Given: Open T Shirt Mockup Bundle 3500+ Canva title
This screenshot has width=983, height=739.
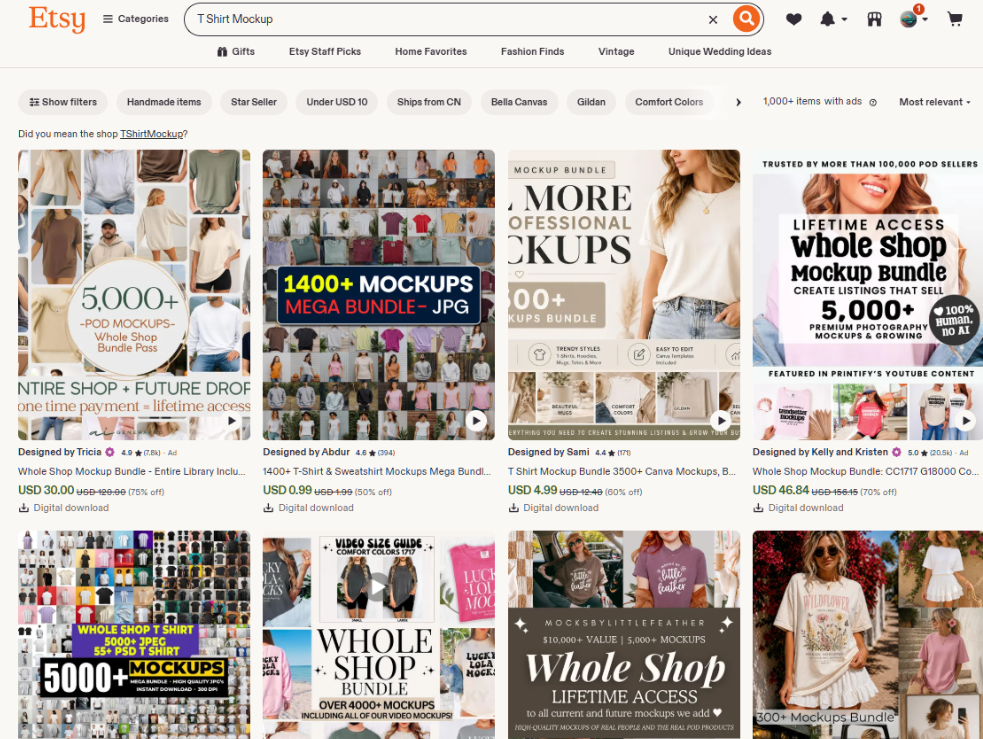Looking at the screenshot, I should point(622,471).
